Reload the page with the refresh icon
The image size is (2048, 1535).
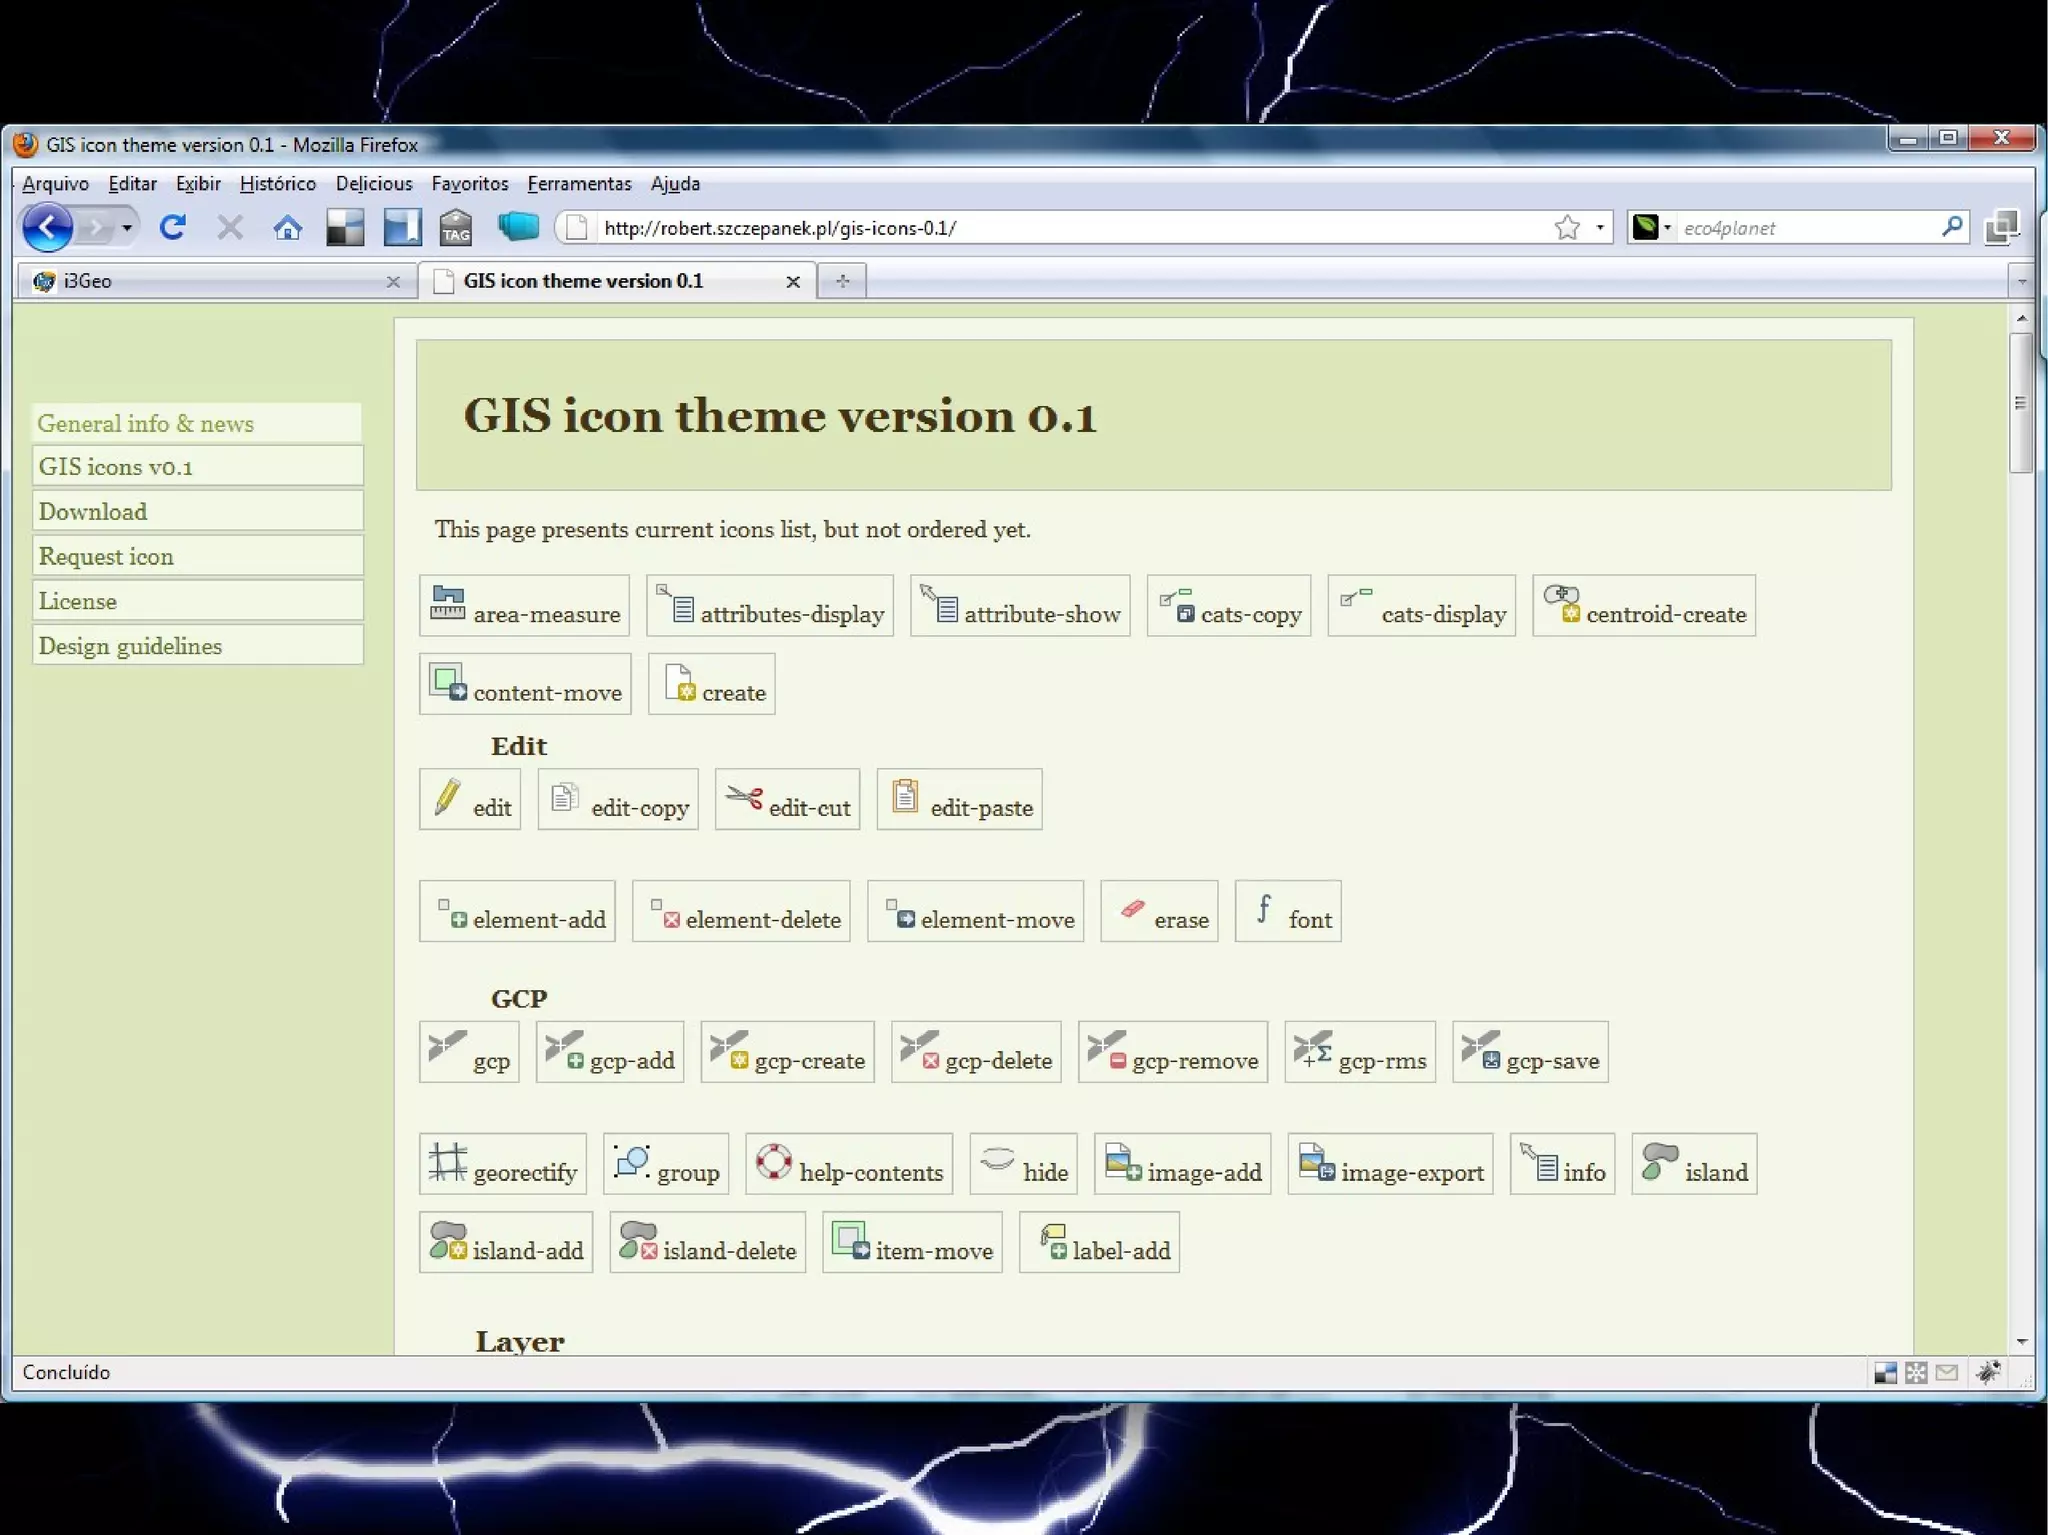173,228
